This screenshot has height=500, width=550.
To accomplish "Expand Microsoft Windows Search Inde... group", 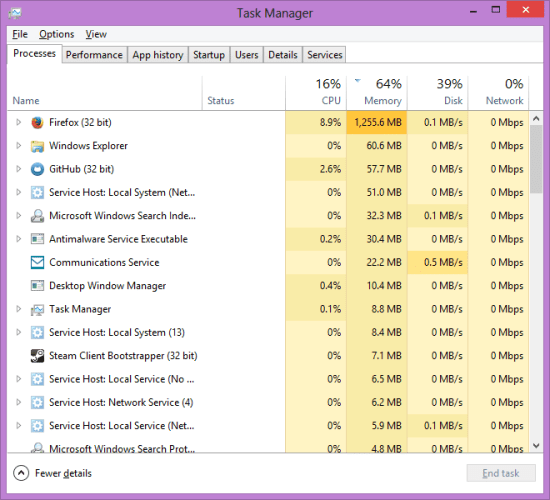I will pyautogui.click(x=19, y=216).
